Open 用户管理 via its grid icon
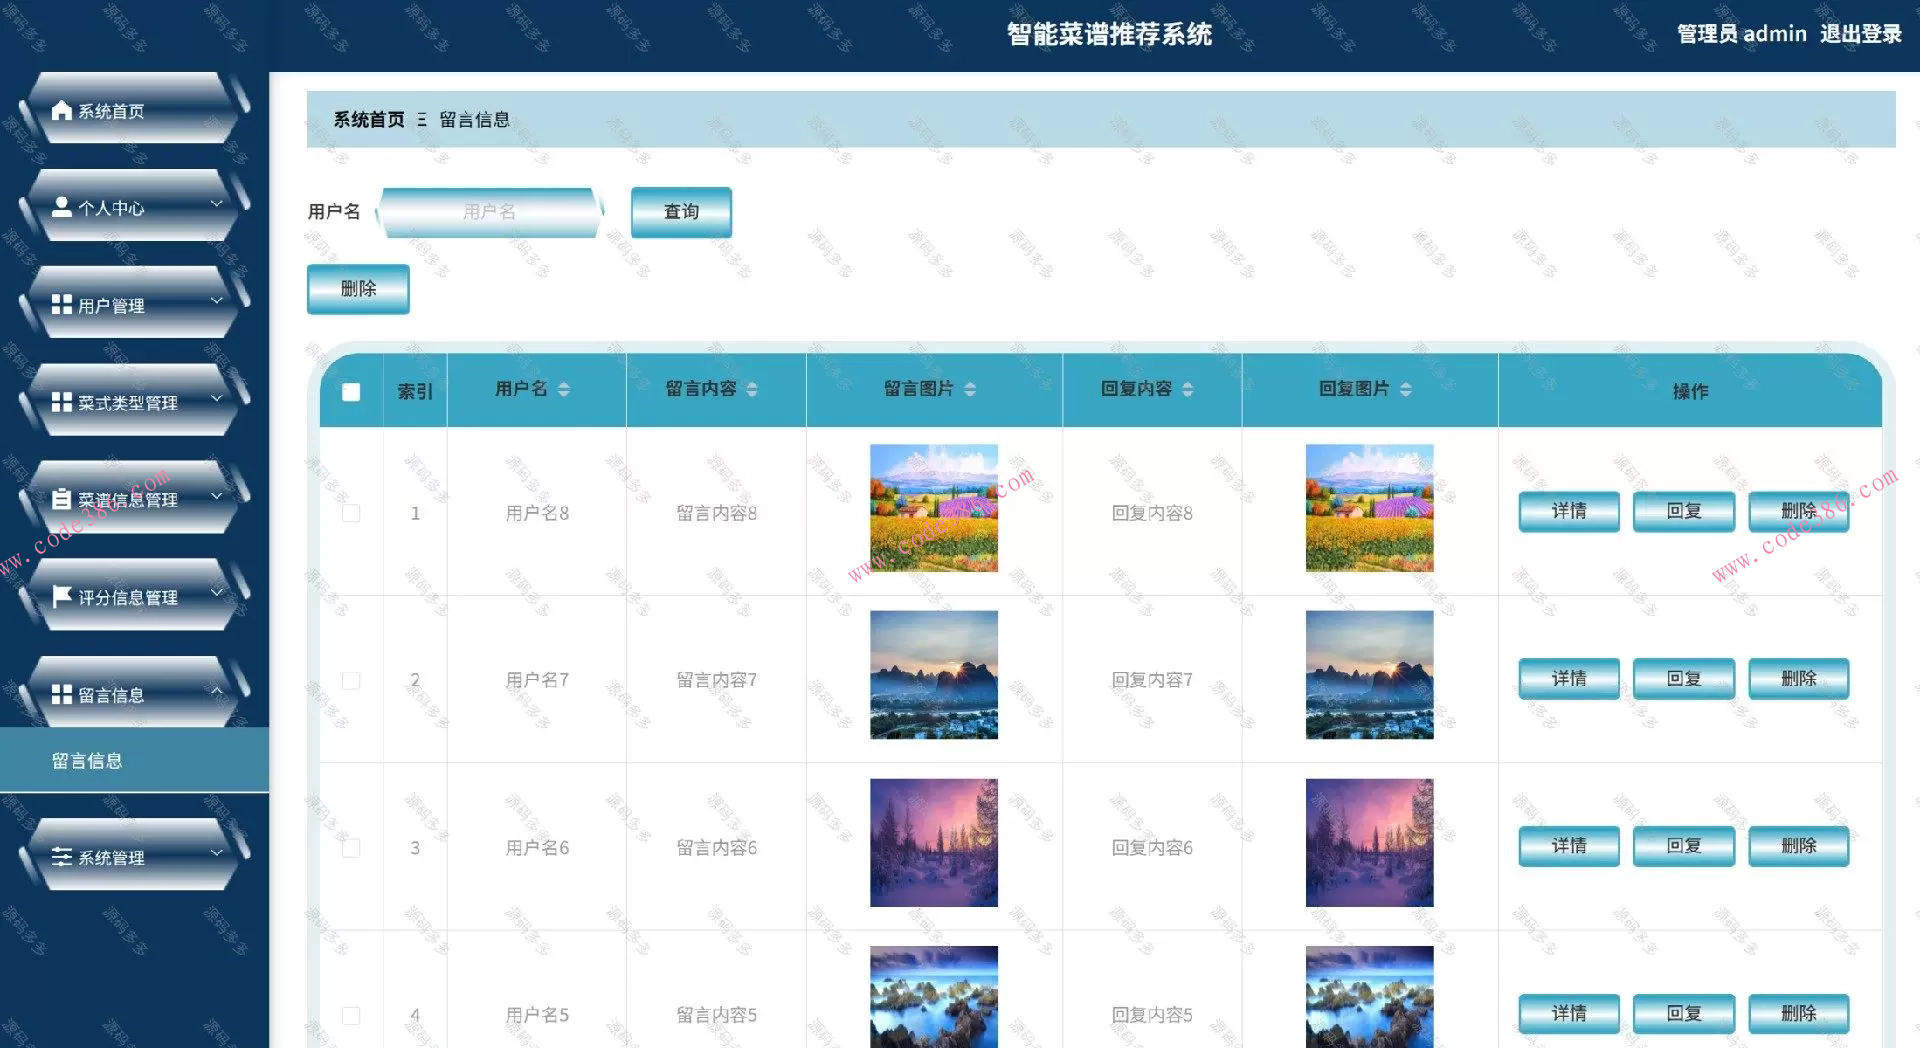 [x=62, y=305]
